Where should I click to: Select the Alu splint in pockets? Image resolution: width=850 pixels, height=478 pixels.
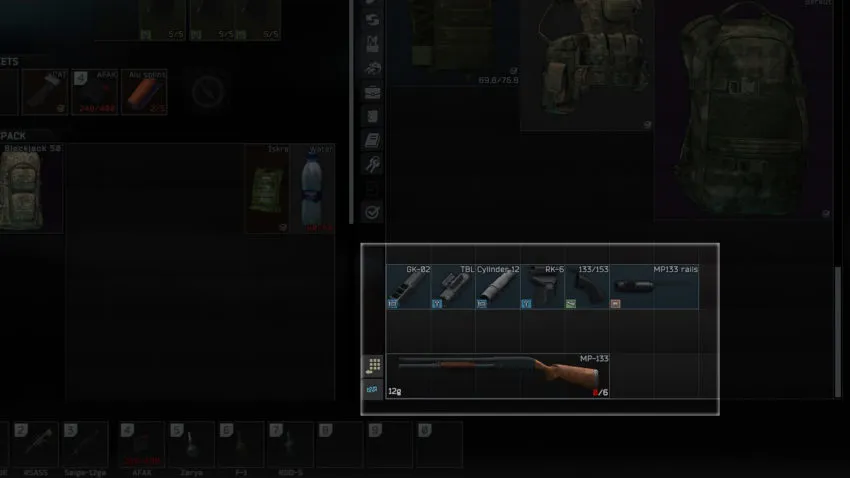coord(144,92)
